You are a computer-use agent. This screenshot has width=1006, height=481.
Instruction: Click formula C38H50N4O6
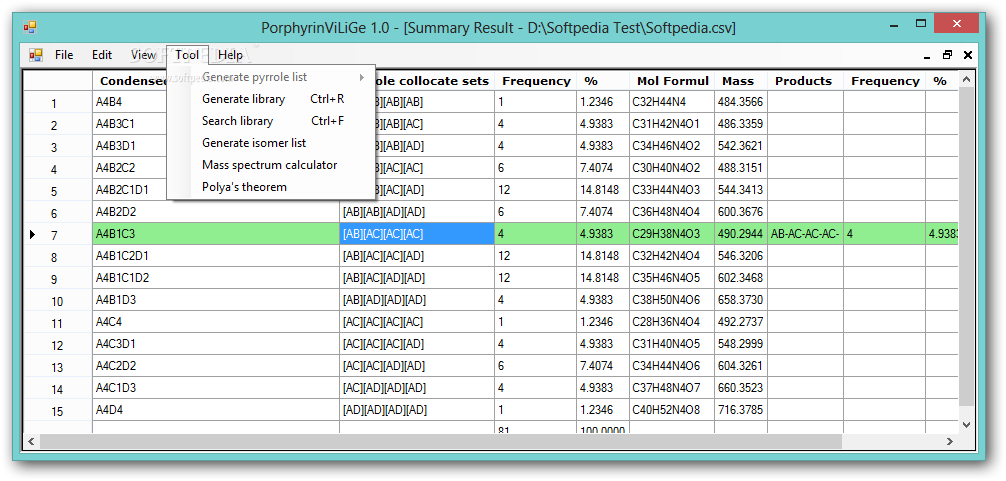(672, 300)
